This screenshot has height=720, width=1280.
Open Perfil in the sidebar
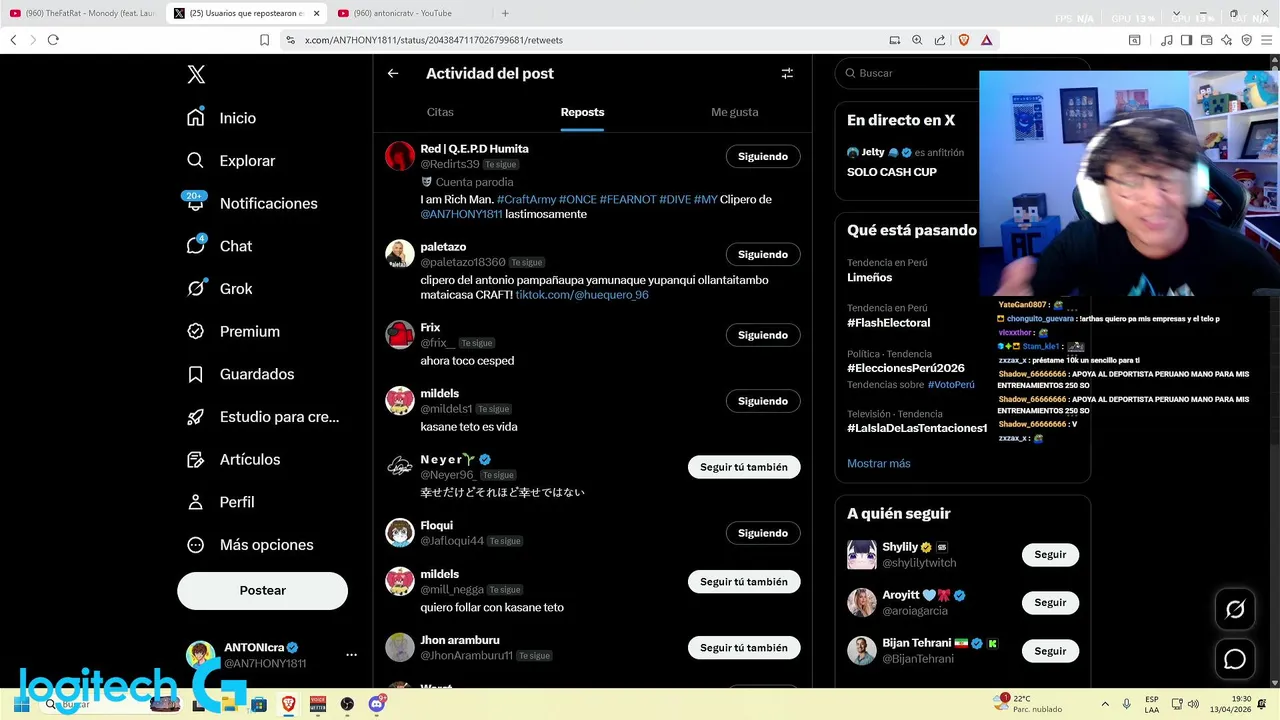pos(220,502)
